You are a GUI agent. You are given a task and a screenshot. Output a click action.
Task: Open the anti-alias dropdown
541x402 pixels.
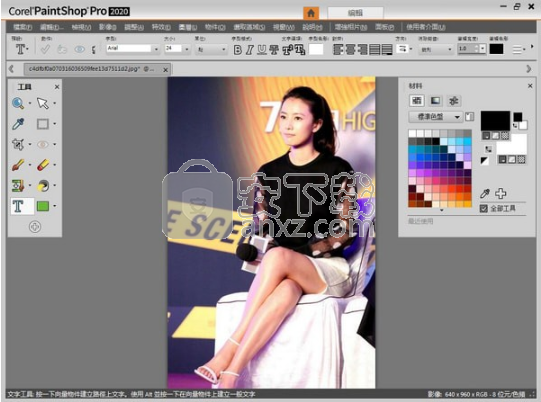(435, 49)
